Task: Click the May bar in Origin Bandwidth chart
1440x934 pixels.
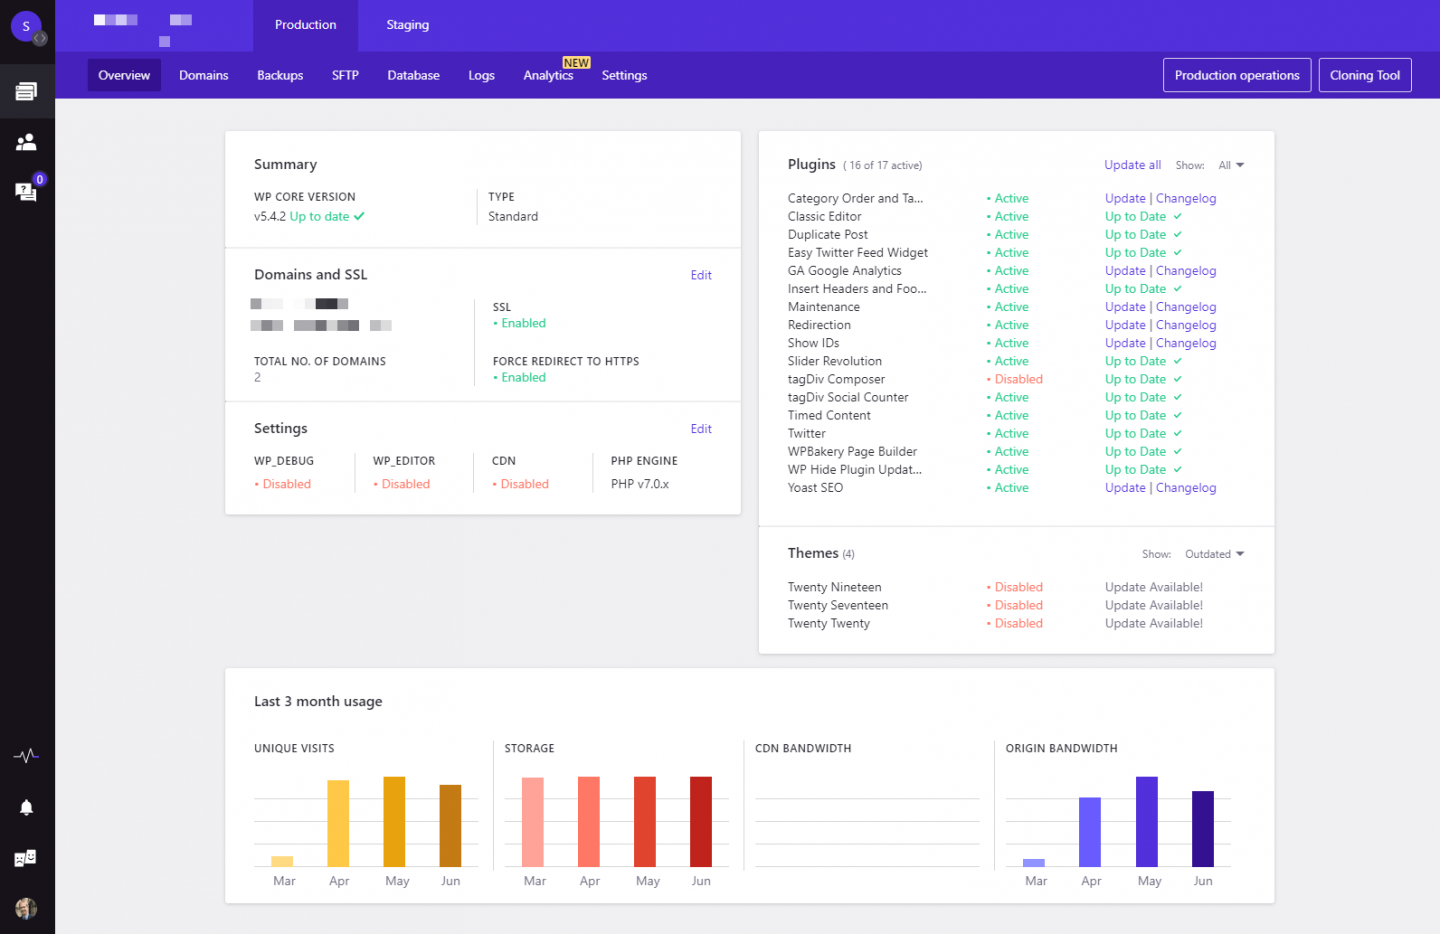Action: [1147, 821]
